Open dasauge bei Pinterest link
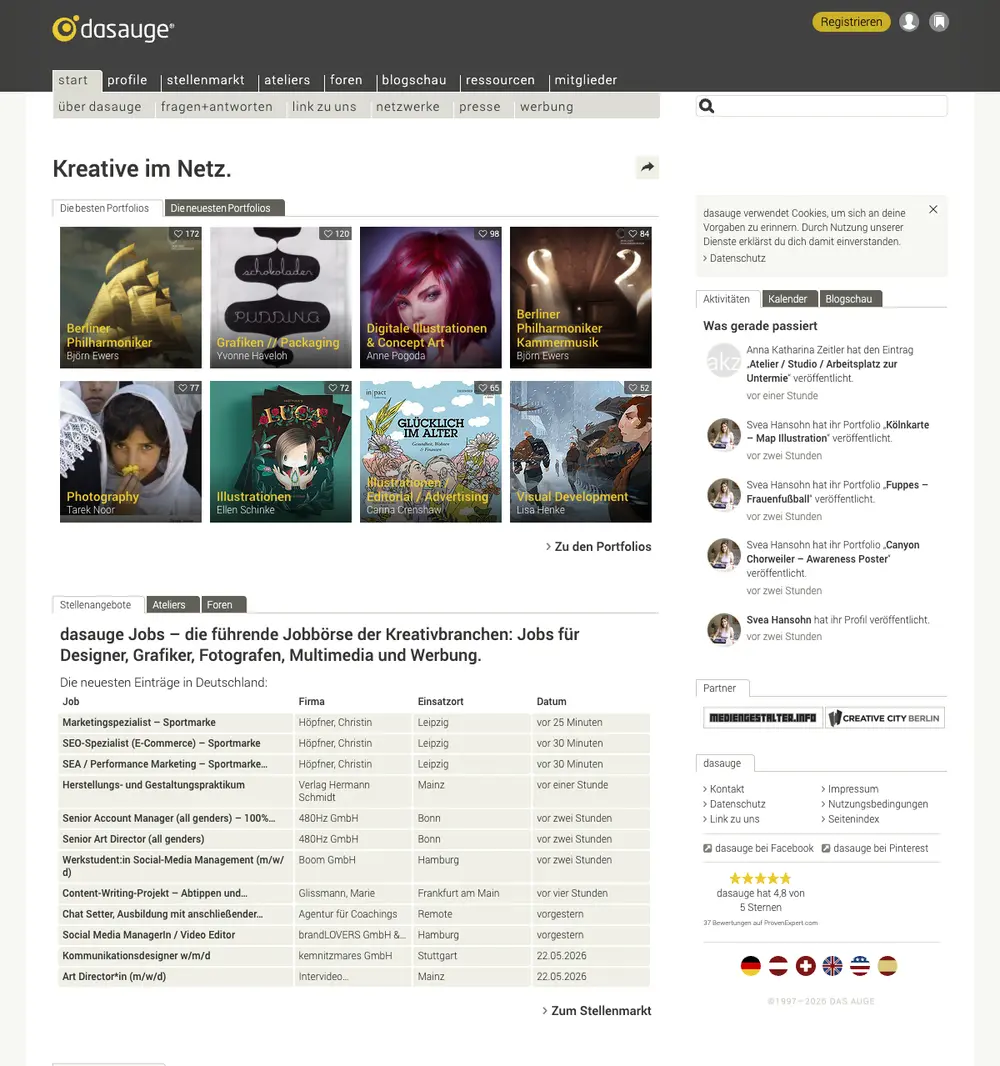The height and width of the screenshot is (1066, 1000). click(874, 848)
